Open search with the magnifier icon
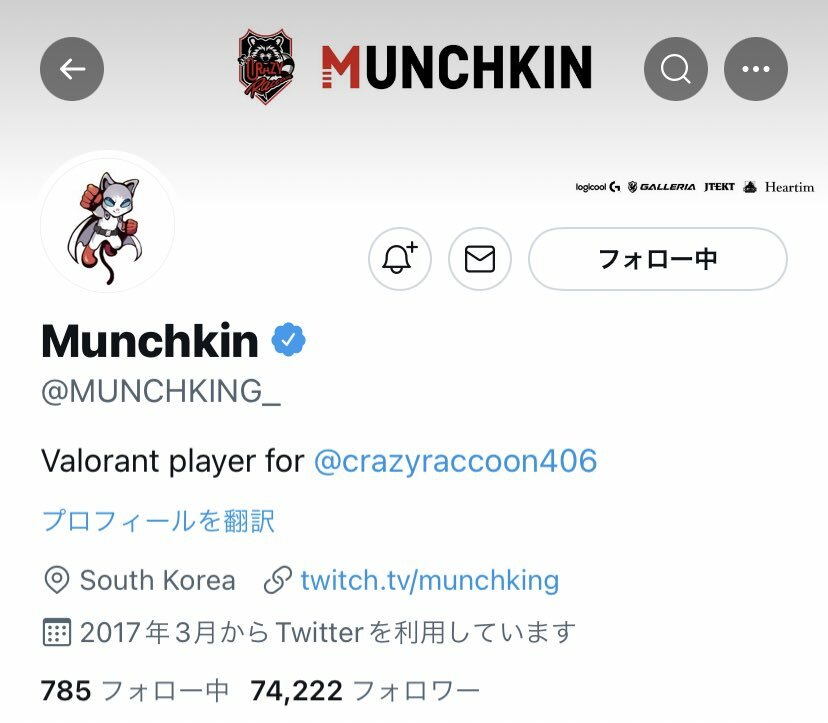The image size is (828, 723). point(675,69)
